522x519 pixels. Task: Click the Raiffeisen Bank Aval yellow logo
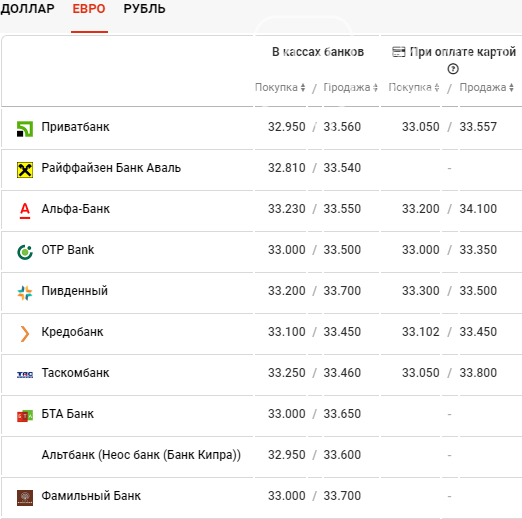(x=25, y=170)
